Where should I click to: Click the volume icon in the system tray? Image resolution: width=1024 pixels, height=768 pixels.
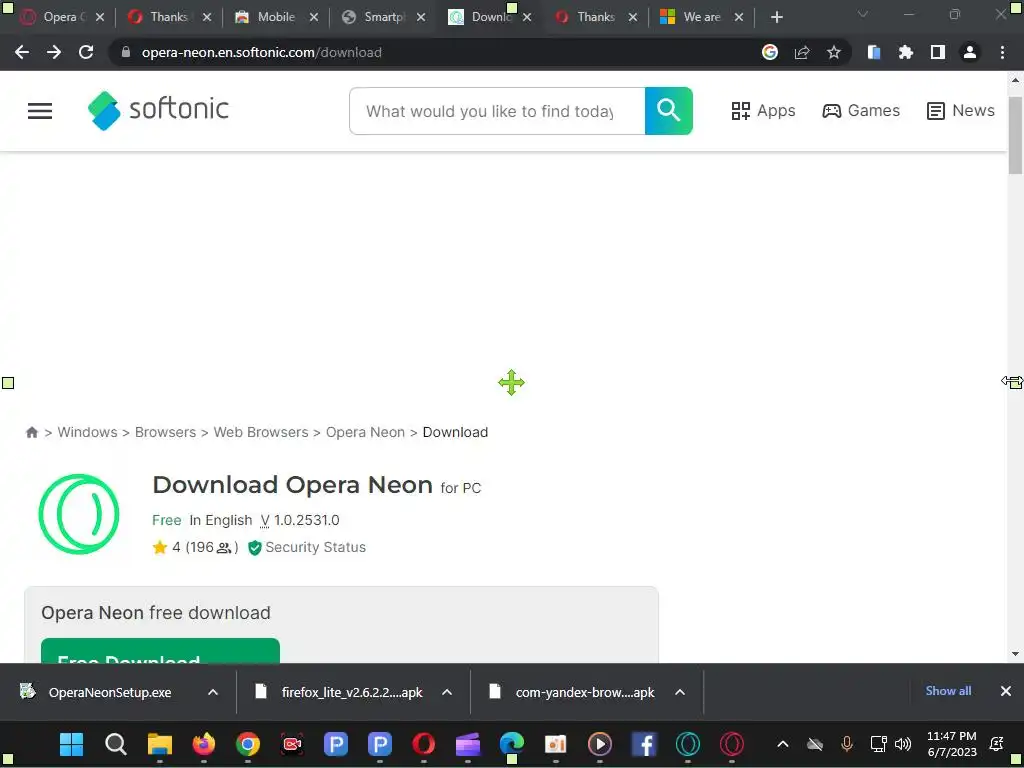[x=903, y=744]
